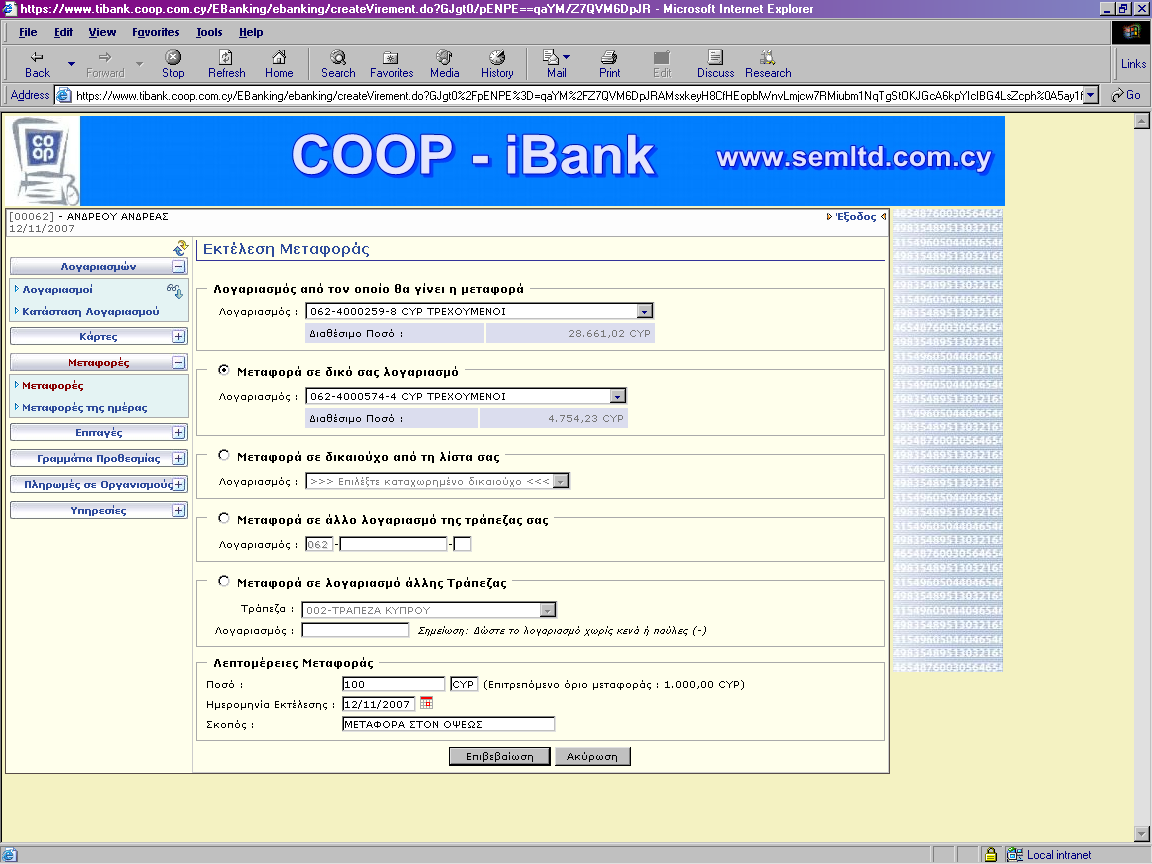Screen dimensions: 1152x864
Task: Open the View menu
Action: pos(102,32)
